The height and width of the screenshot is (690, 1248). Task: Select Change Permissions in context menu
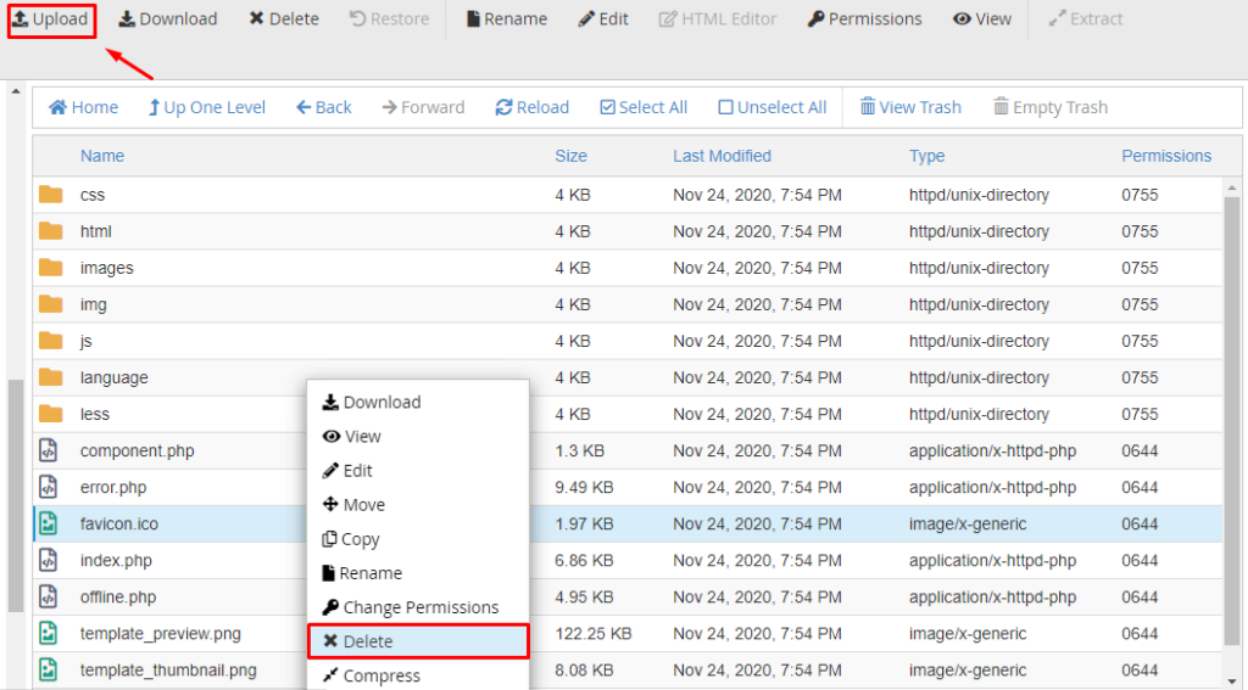(x=410, y=607)
